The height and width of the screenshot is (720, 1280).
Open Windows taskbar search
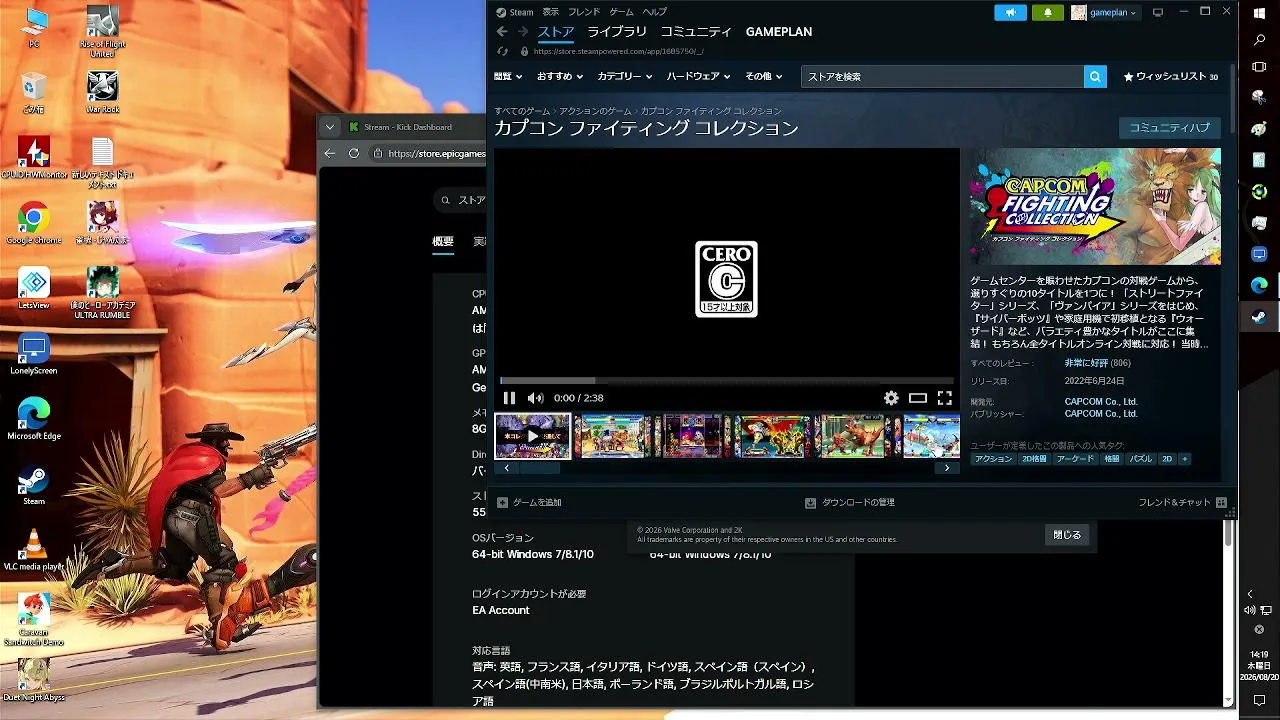(x=1259, y=40)
